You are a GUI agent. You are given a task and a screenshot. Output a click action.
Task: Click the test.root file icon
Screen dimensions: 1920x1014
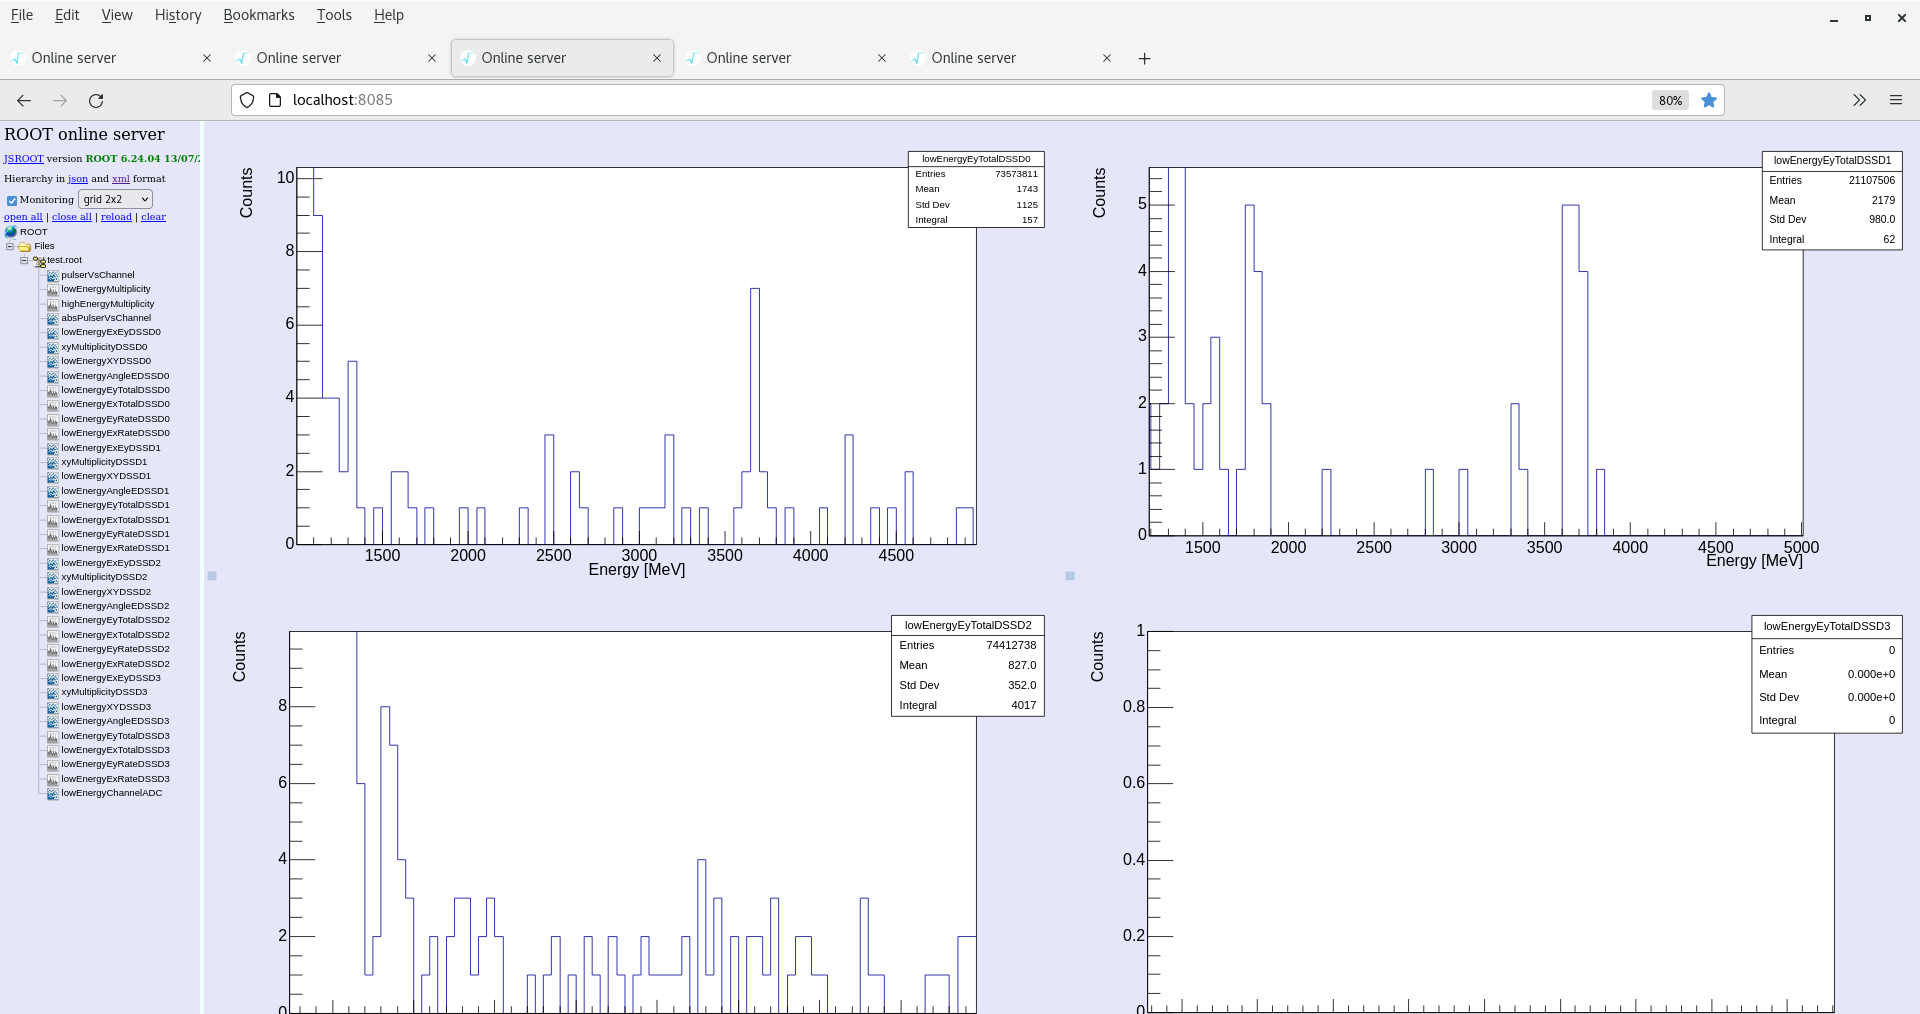pyautogui.click(x=39, y=260)
